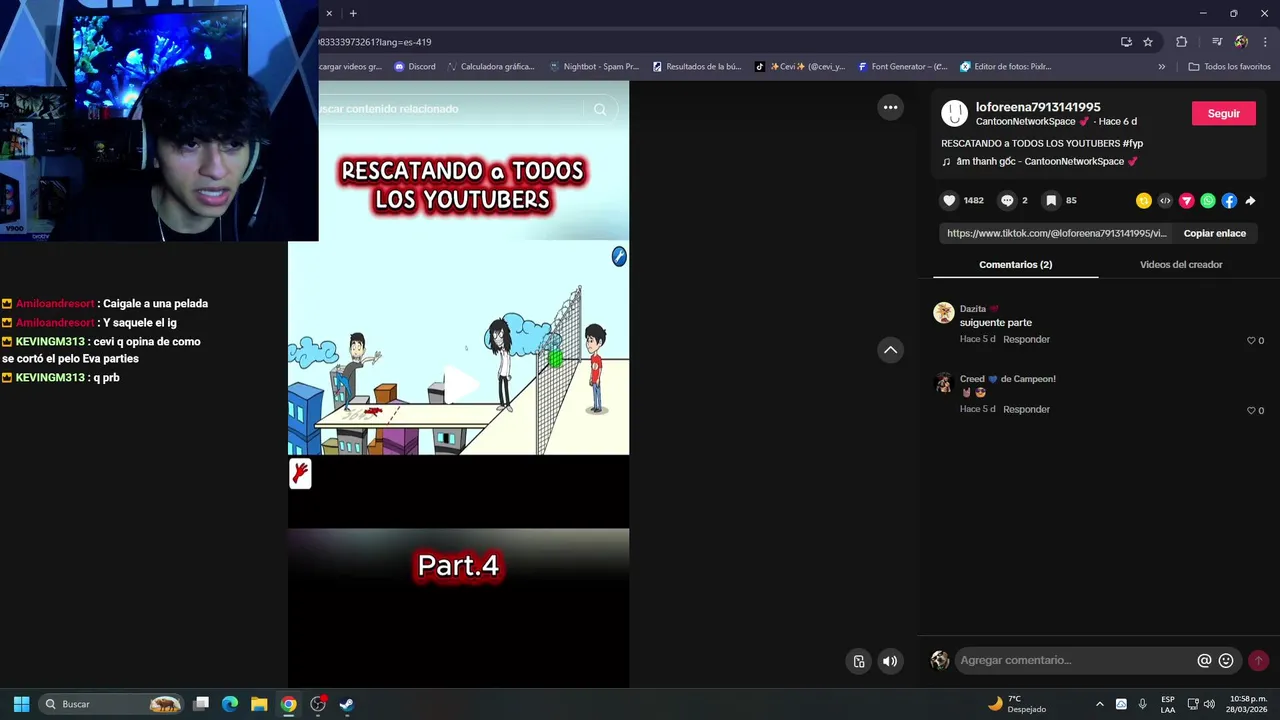This screenshot has width=1280, height=720.
Task: Open the Chrome media control icon
Action: click(x=1217, y=42)
